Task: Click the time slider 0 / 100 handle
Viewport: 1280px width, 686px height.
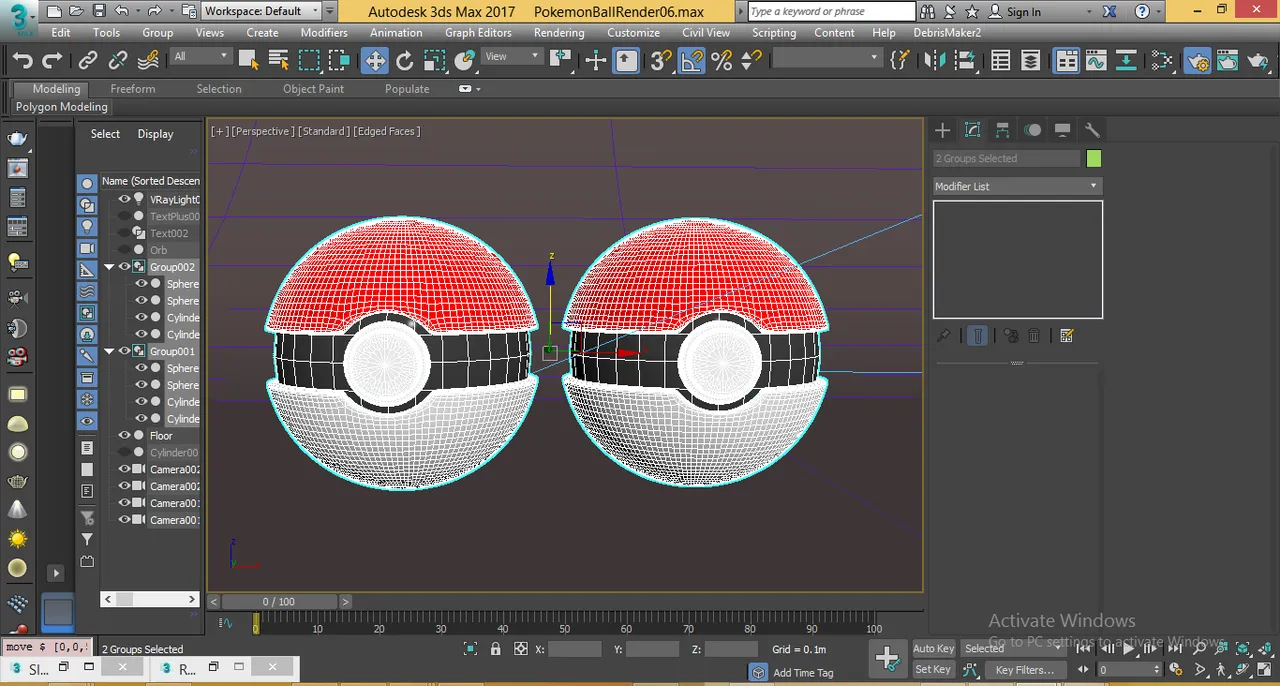Action: 279,601
